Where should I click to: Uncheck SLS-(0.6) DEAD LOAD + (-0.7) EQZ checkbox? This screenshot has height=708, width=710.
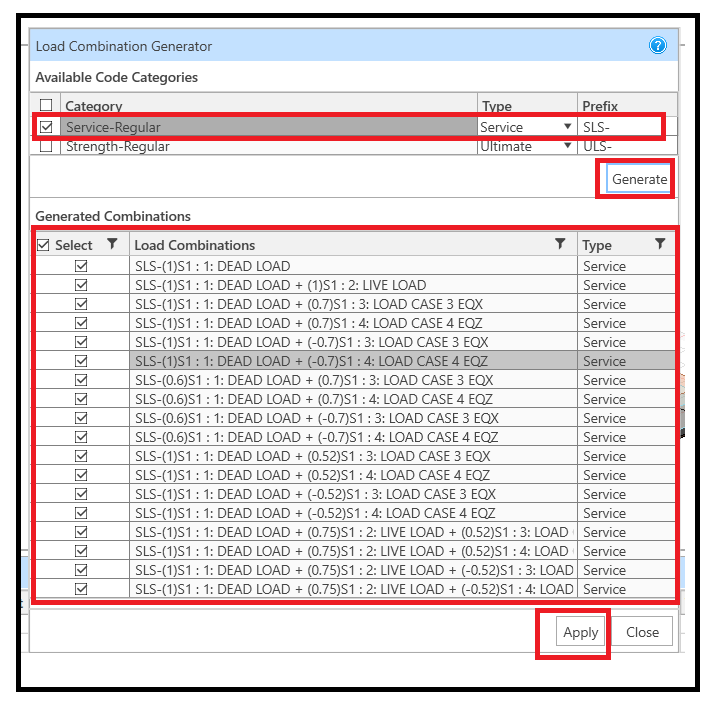click(81, 437)
